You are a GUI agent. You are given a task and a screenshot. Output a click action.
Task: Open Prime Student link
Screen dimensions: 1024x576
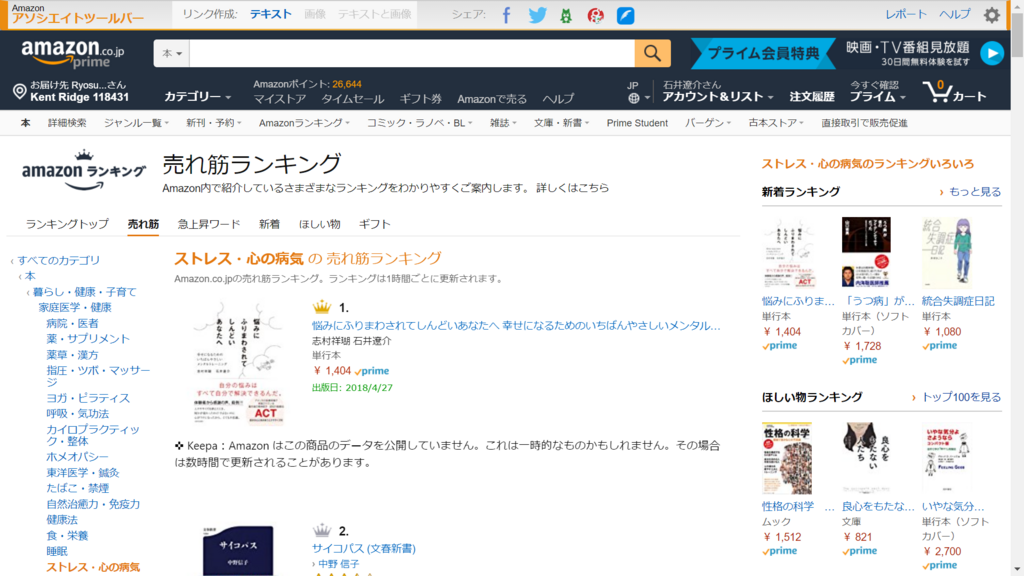point(637,123)
